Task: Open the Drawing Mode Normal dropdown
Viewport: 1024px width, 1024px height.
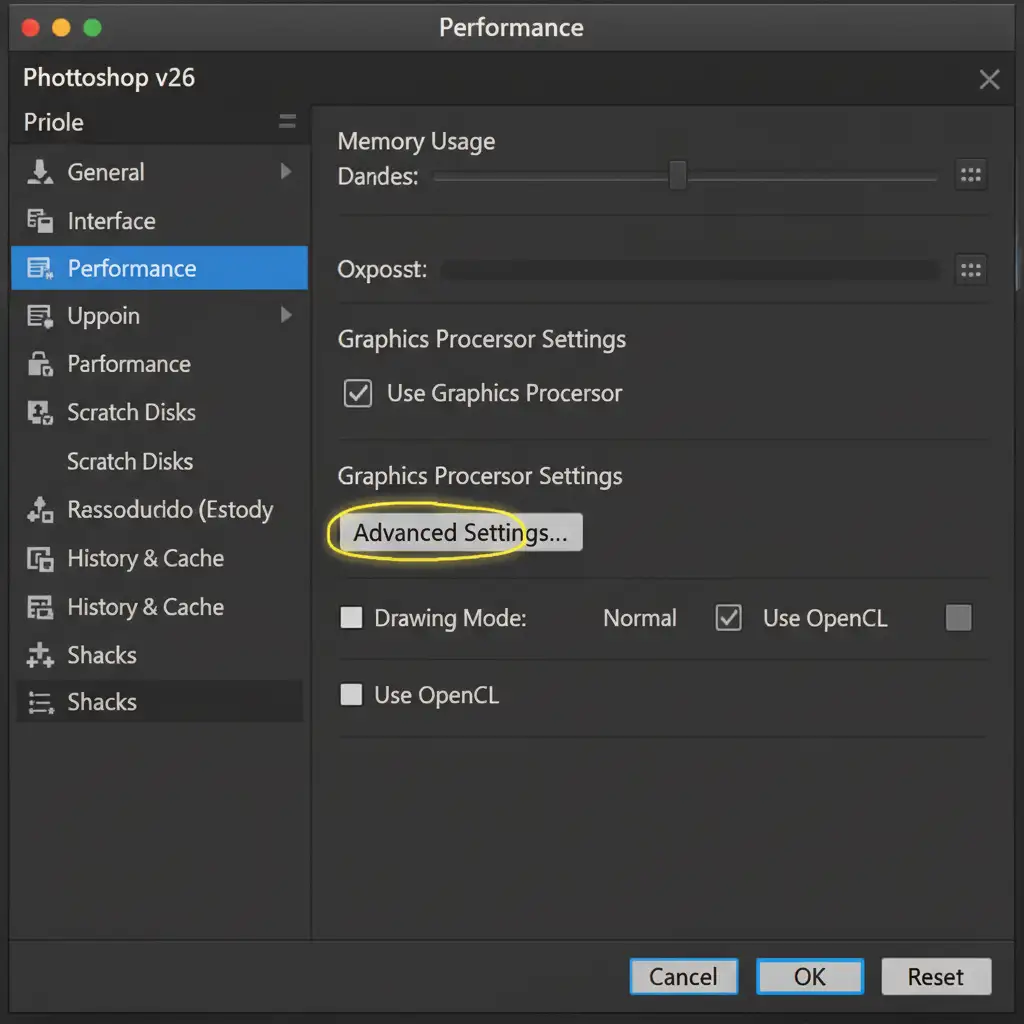Action: (639, 618)
